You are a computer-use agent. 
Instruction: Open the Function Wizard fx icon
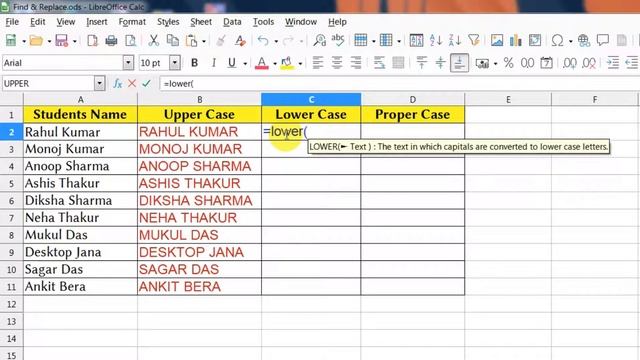(117, 84)
